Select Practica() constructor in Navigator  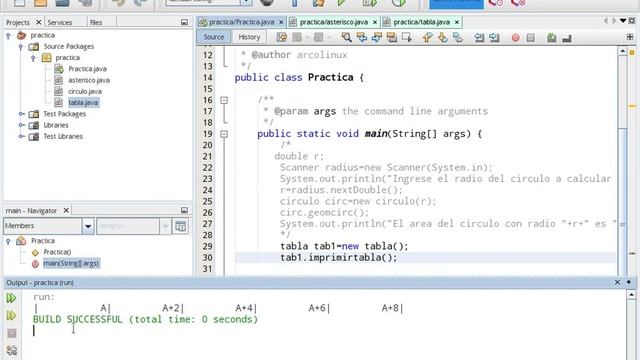click(x=57, y=252)
